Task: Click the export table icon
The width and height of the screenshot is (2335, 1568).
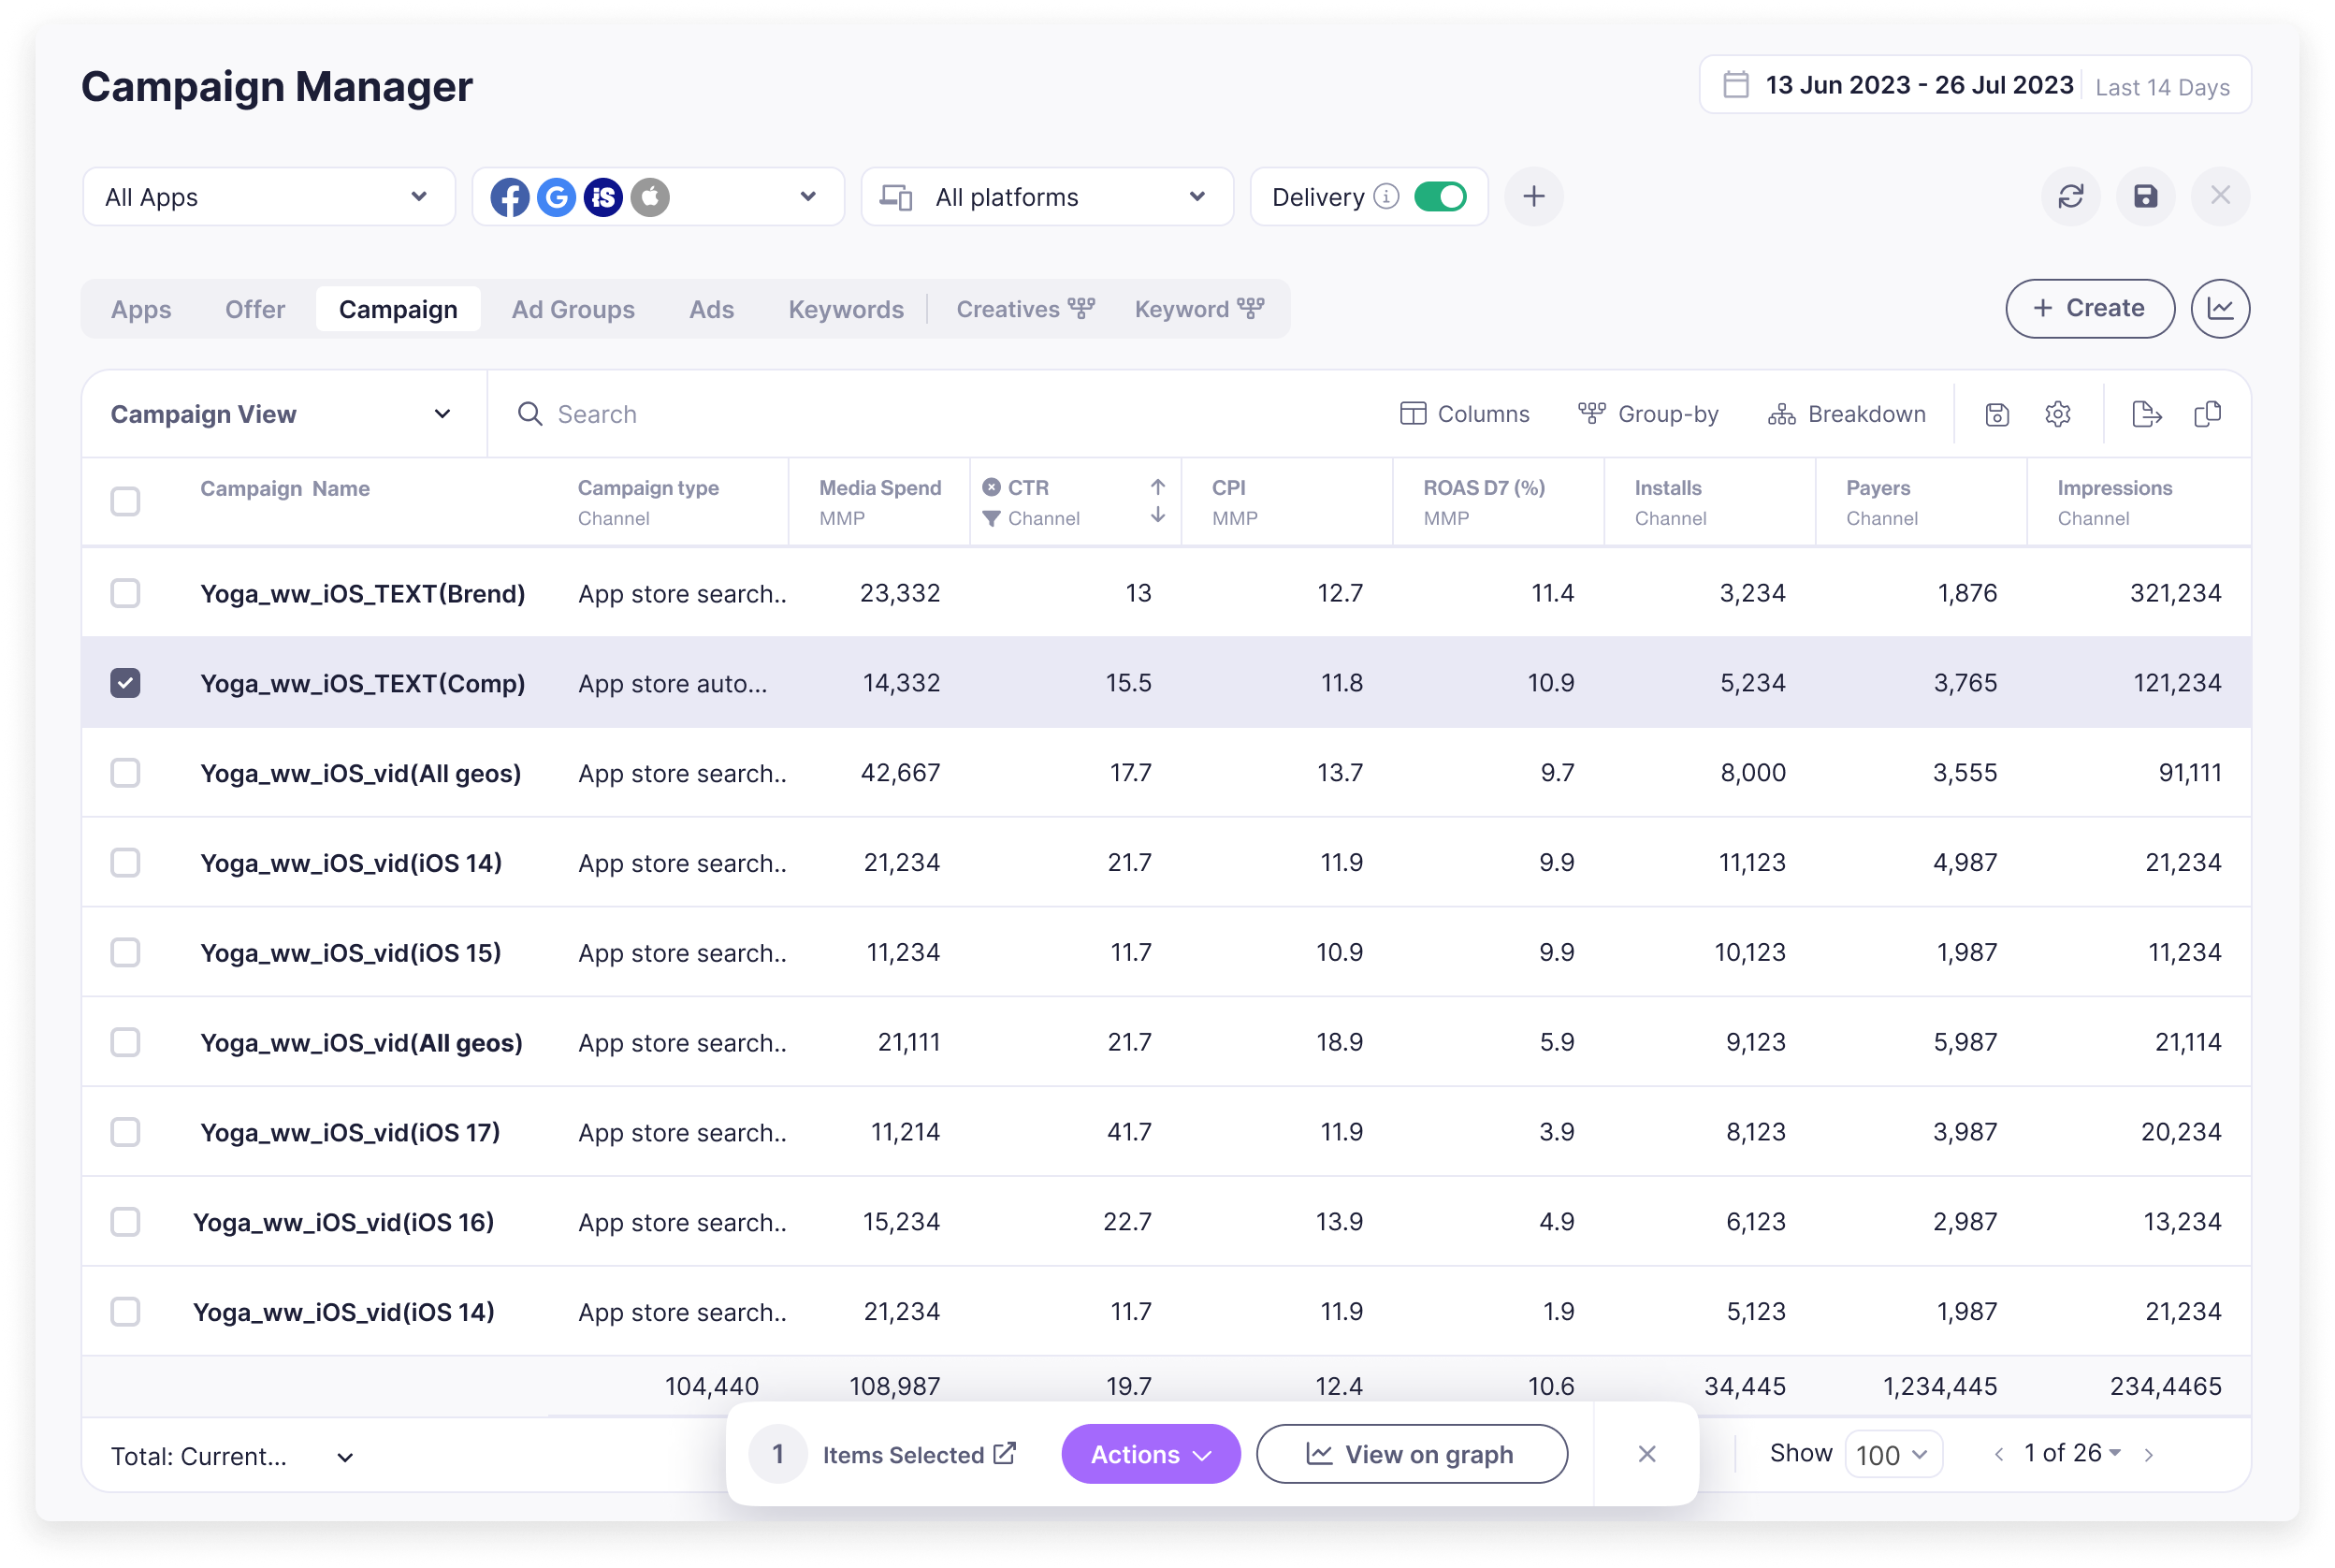Action: (2146, 414)
